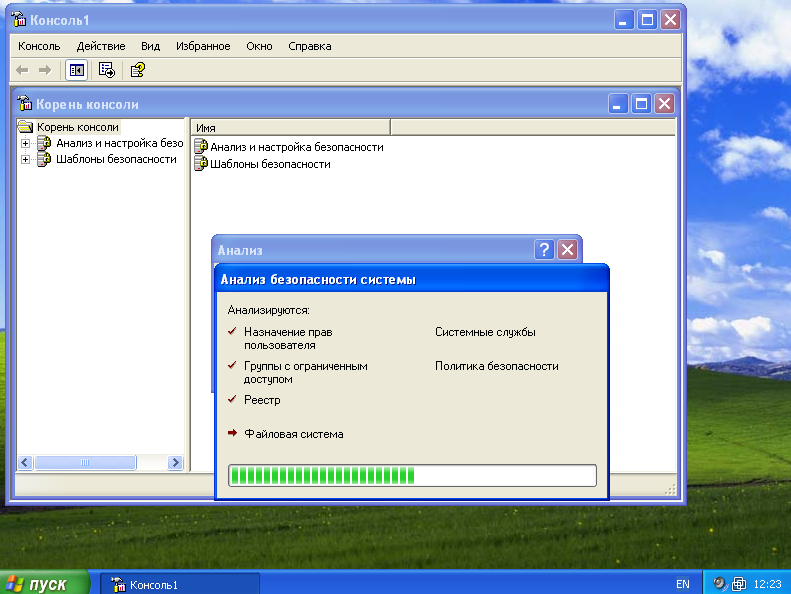791x594 pixels.
Task: Click the Файловая система item text
Action: point(294,434)
